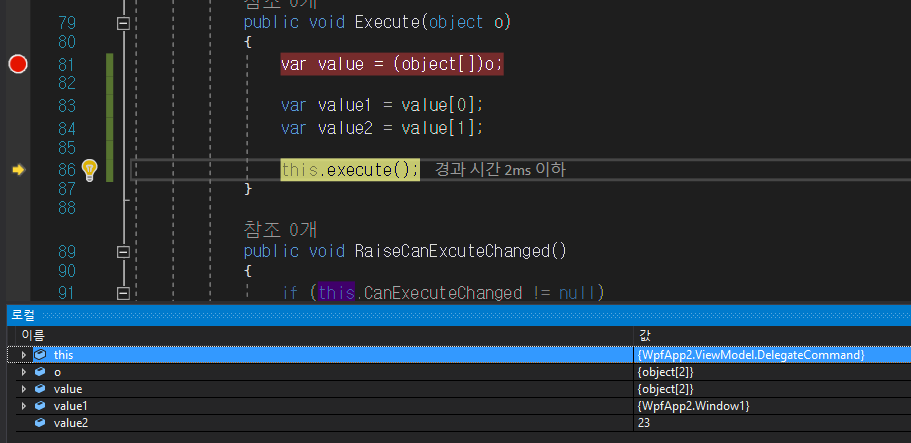Click the 'var value1 = value[0];' line
The width and height of the screenshot is (911, 443).
click(382, 106)
